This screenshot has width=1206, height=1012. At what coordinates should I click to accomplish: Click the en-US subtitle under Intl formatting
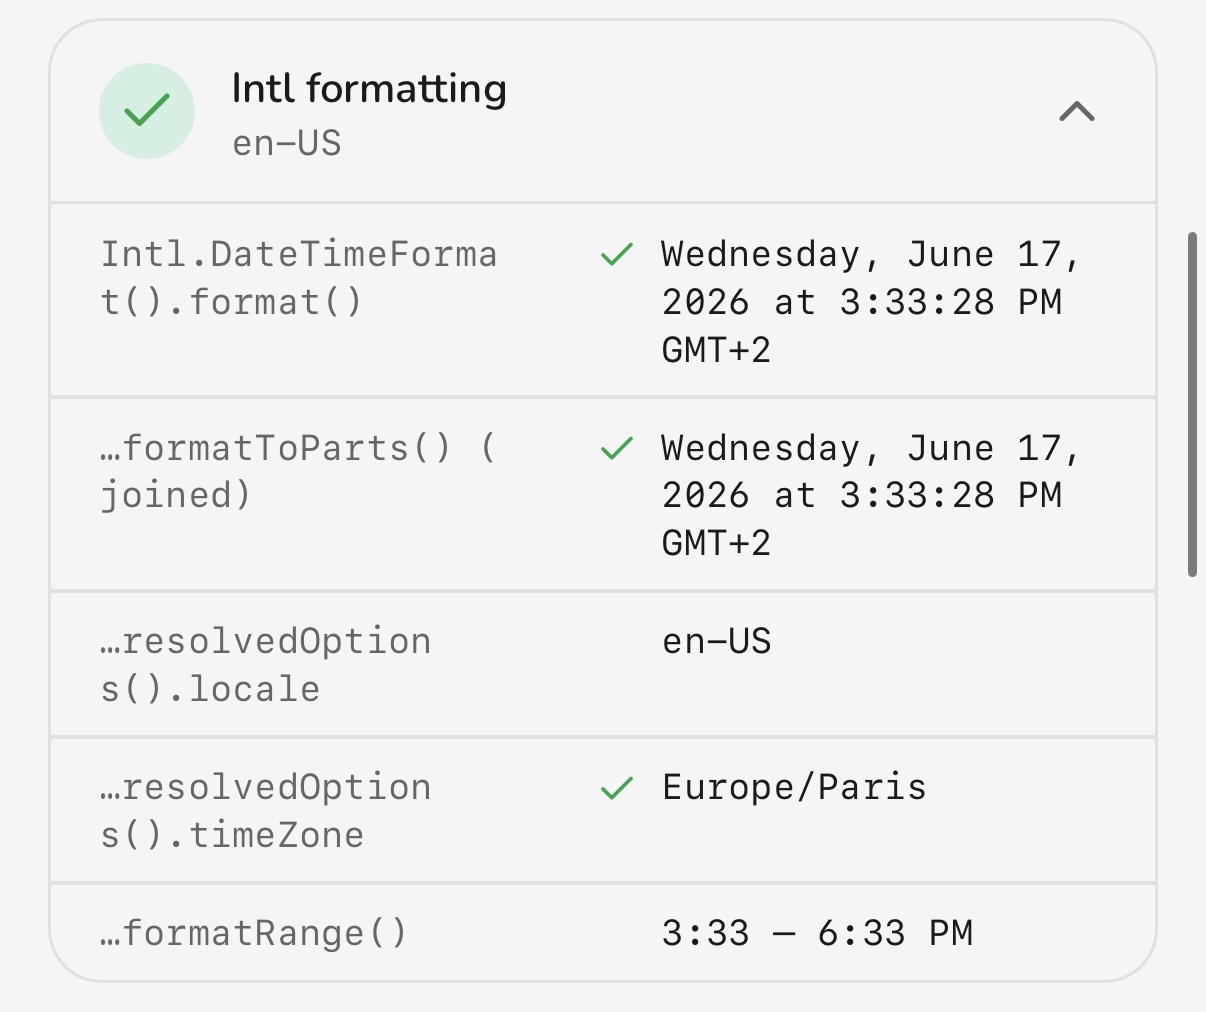[287, 143]
